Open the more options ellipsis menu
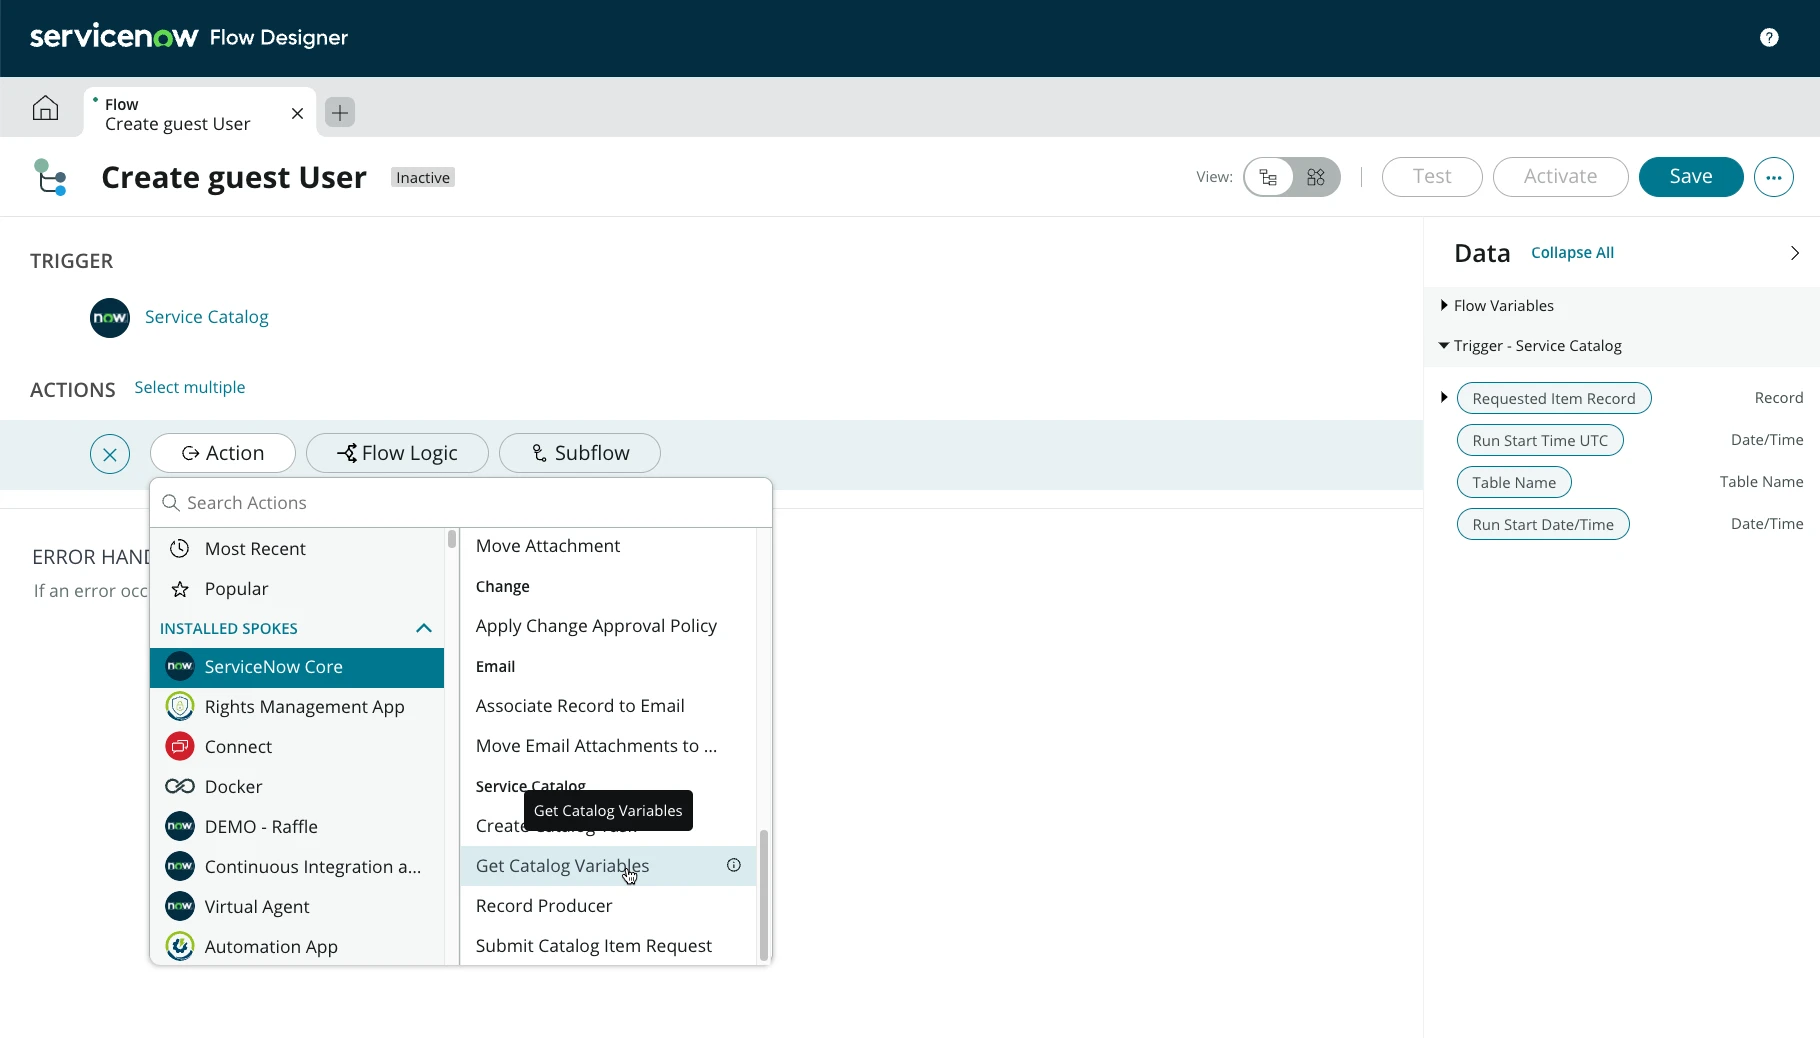1820x1038 pixels. [x=1775, y=177]
